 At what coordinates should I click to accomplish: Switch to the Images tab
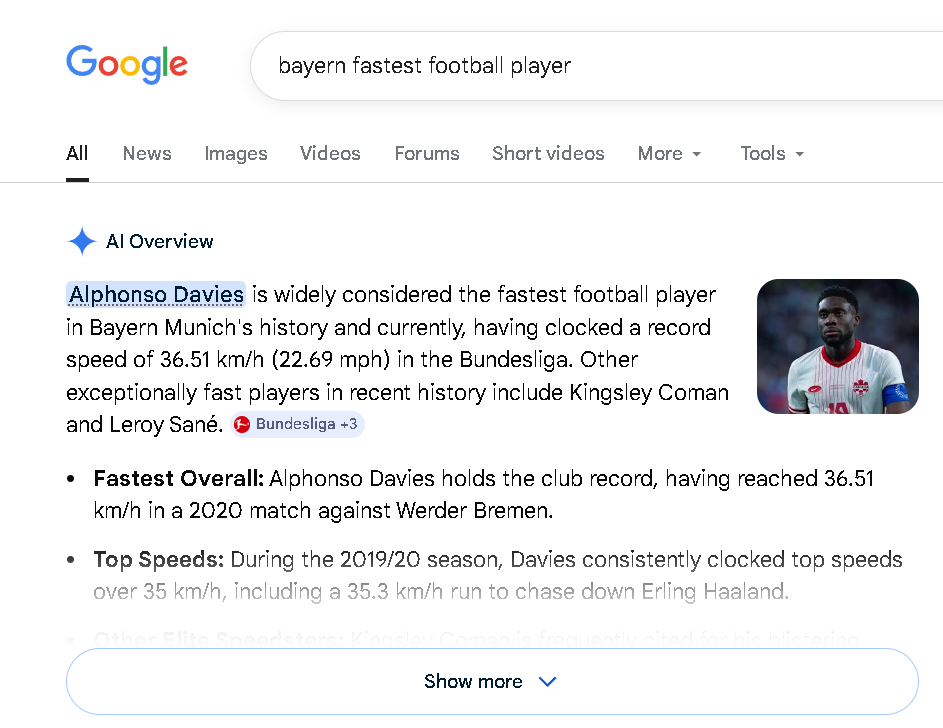point(236,154)
